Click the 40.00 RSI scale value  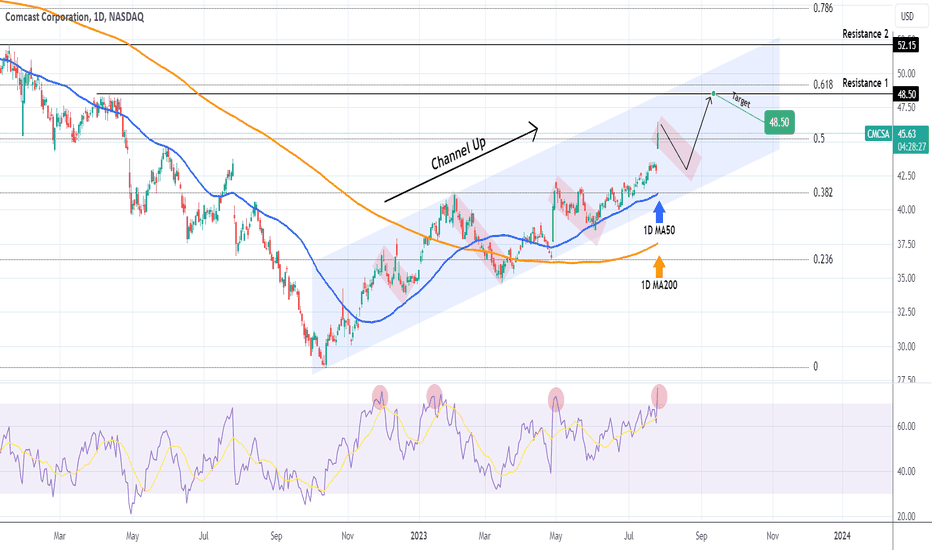(906, 472)
